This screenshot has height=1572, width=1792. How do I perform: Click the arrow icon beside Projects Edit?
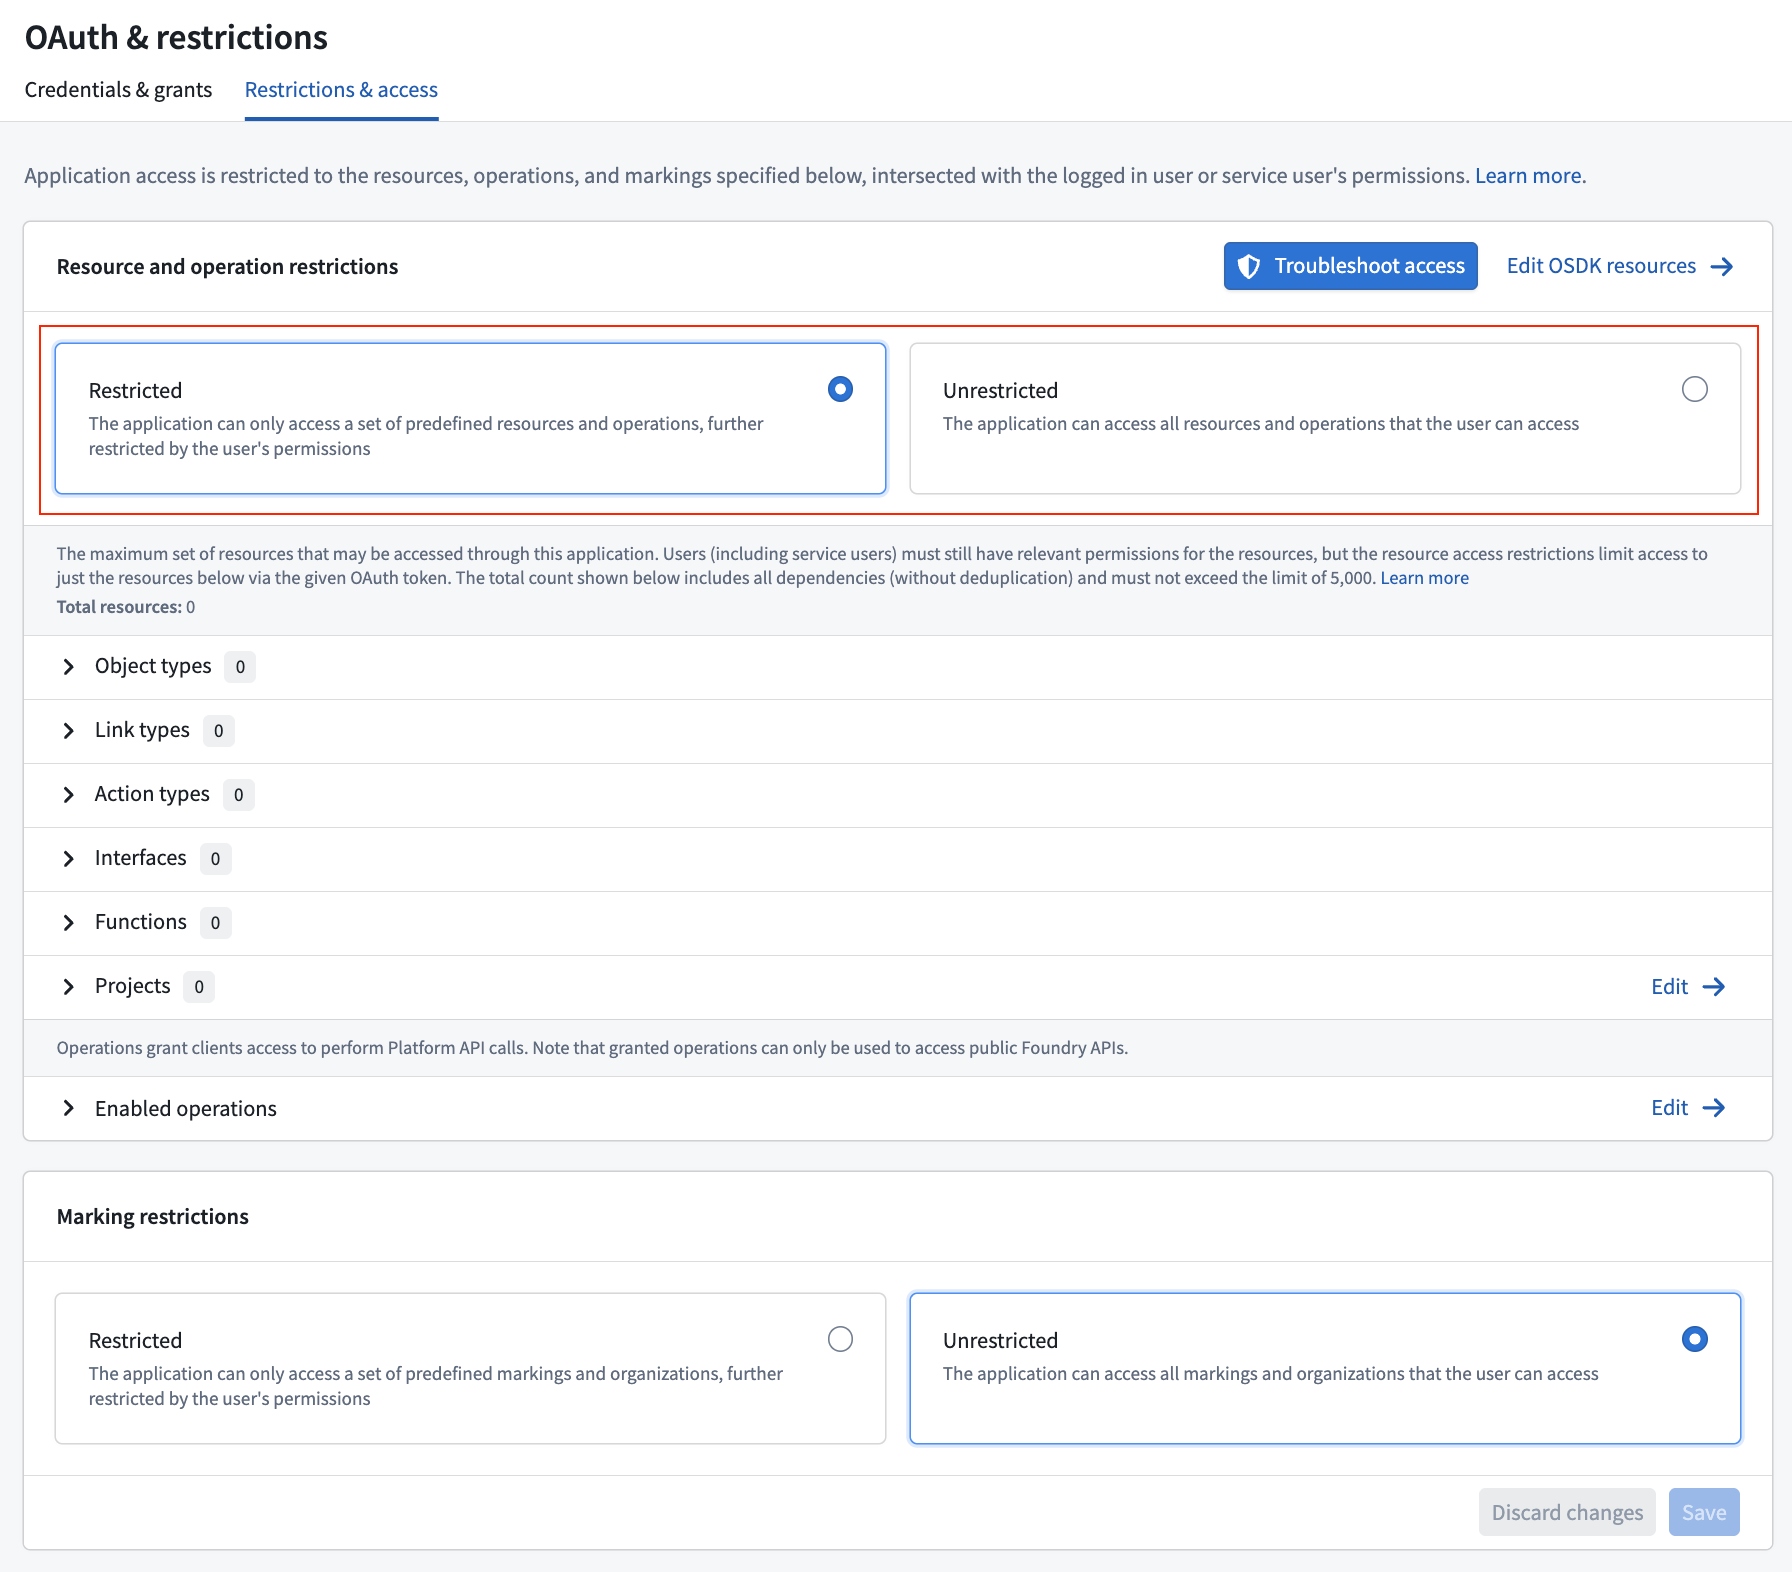(1714, 987)
